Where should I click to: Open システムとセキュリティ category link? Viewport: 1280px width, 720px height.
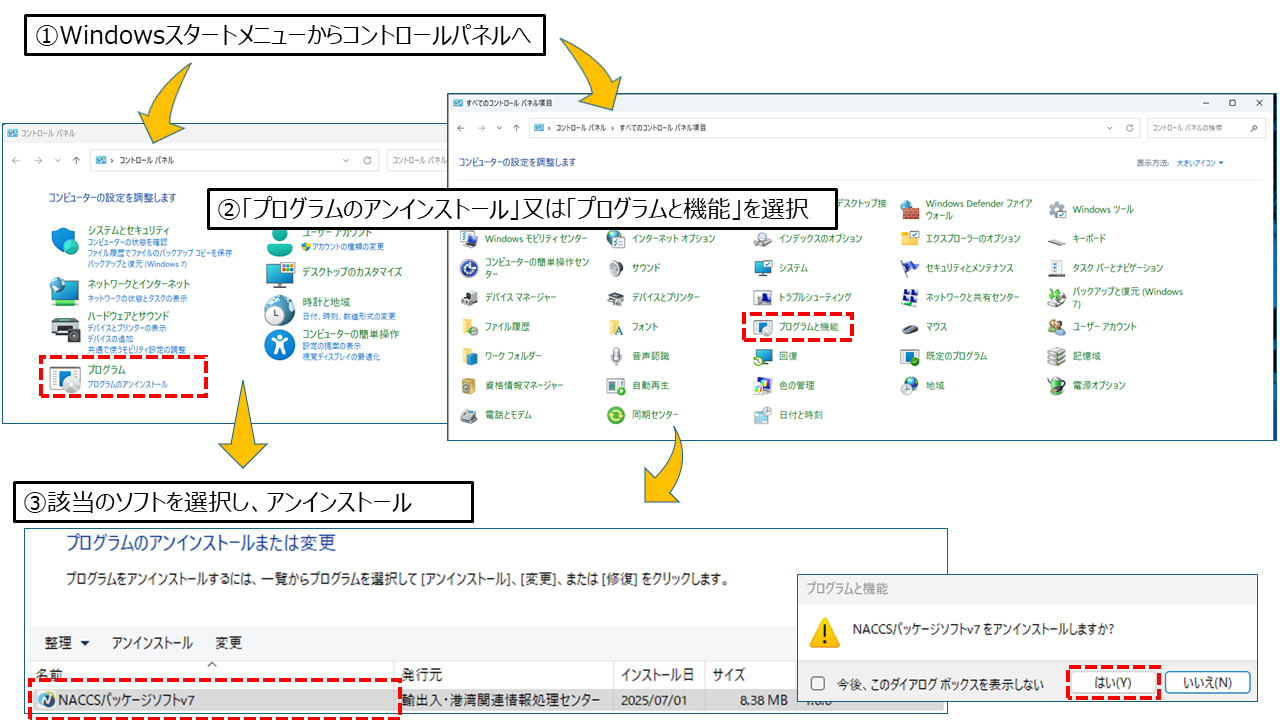pos(128,230)
